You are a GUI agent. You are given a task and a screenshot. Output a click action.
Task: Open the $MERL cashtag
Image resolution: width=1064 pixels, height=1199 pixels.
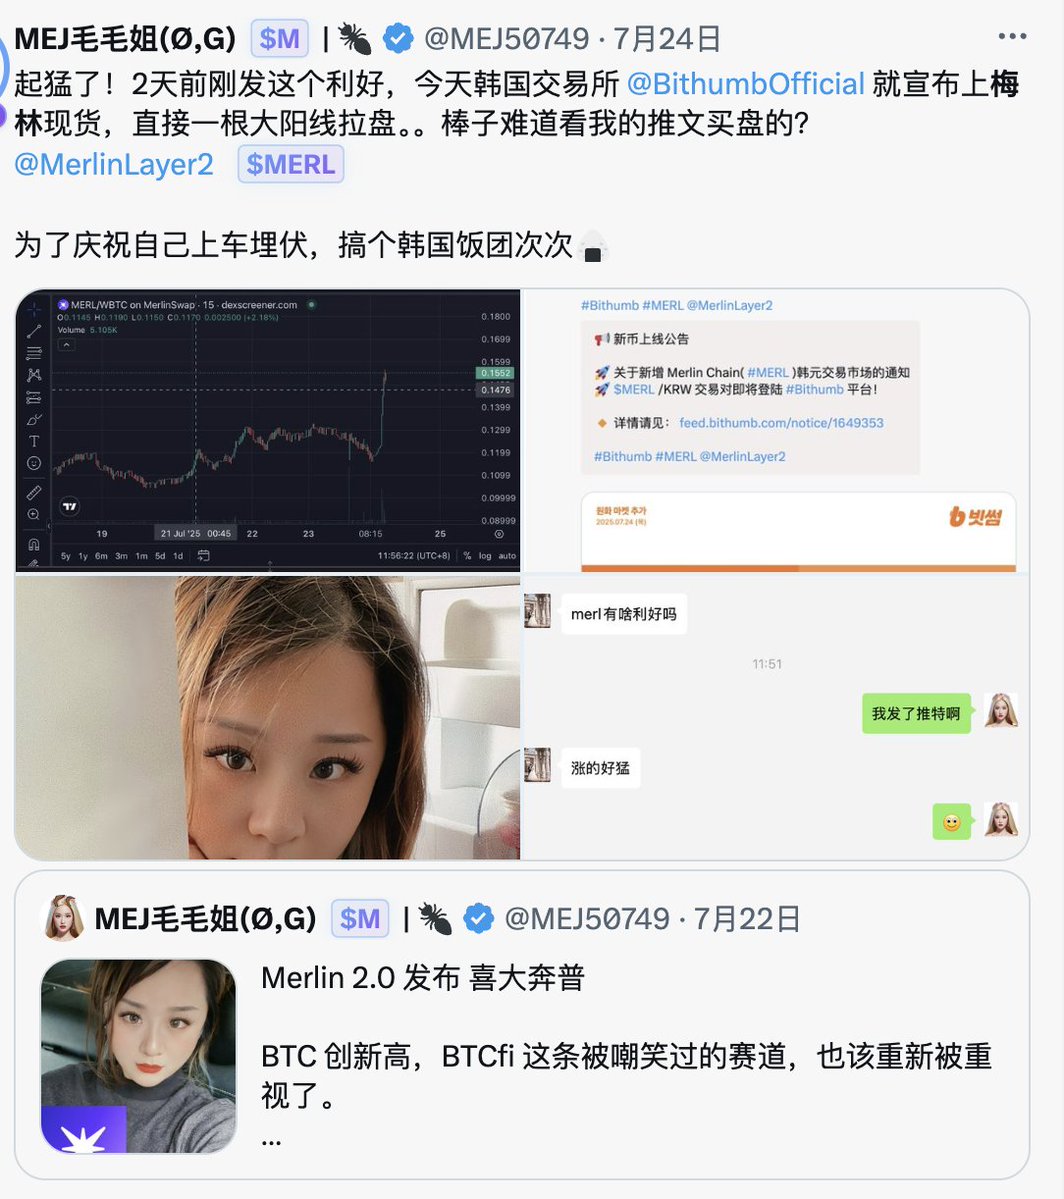click(291, 164)
